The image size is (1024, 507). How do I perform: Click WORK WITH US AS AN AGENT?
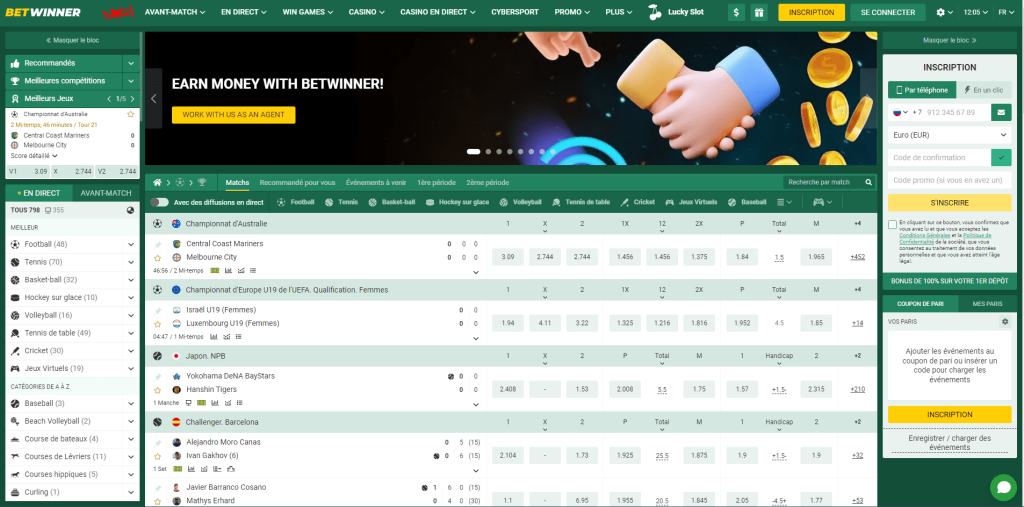233,115
